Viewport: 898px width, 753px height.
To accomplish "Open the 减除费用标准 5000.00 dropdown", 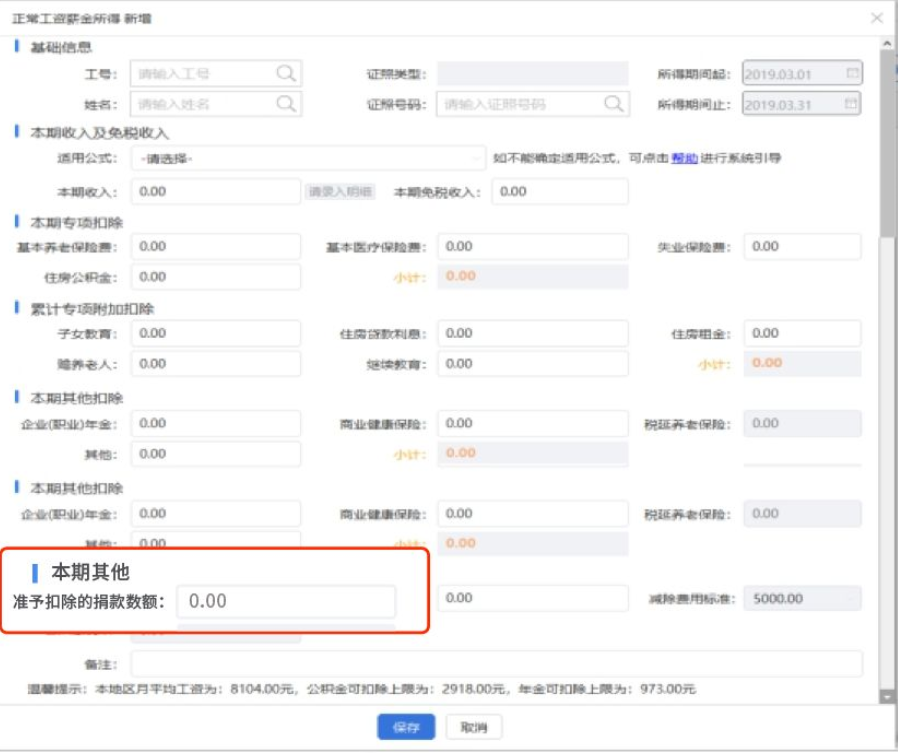I will click(802, 598).
